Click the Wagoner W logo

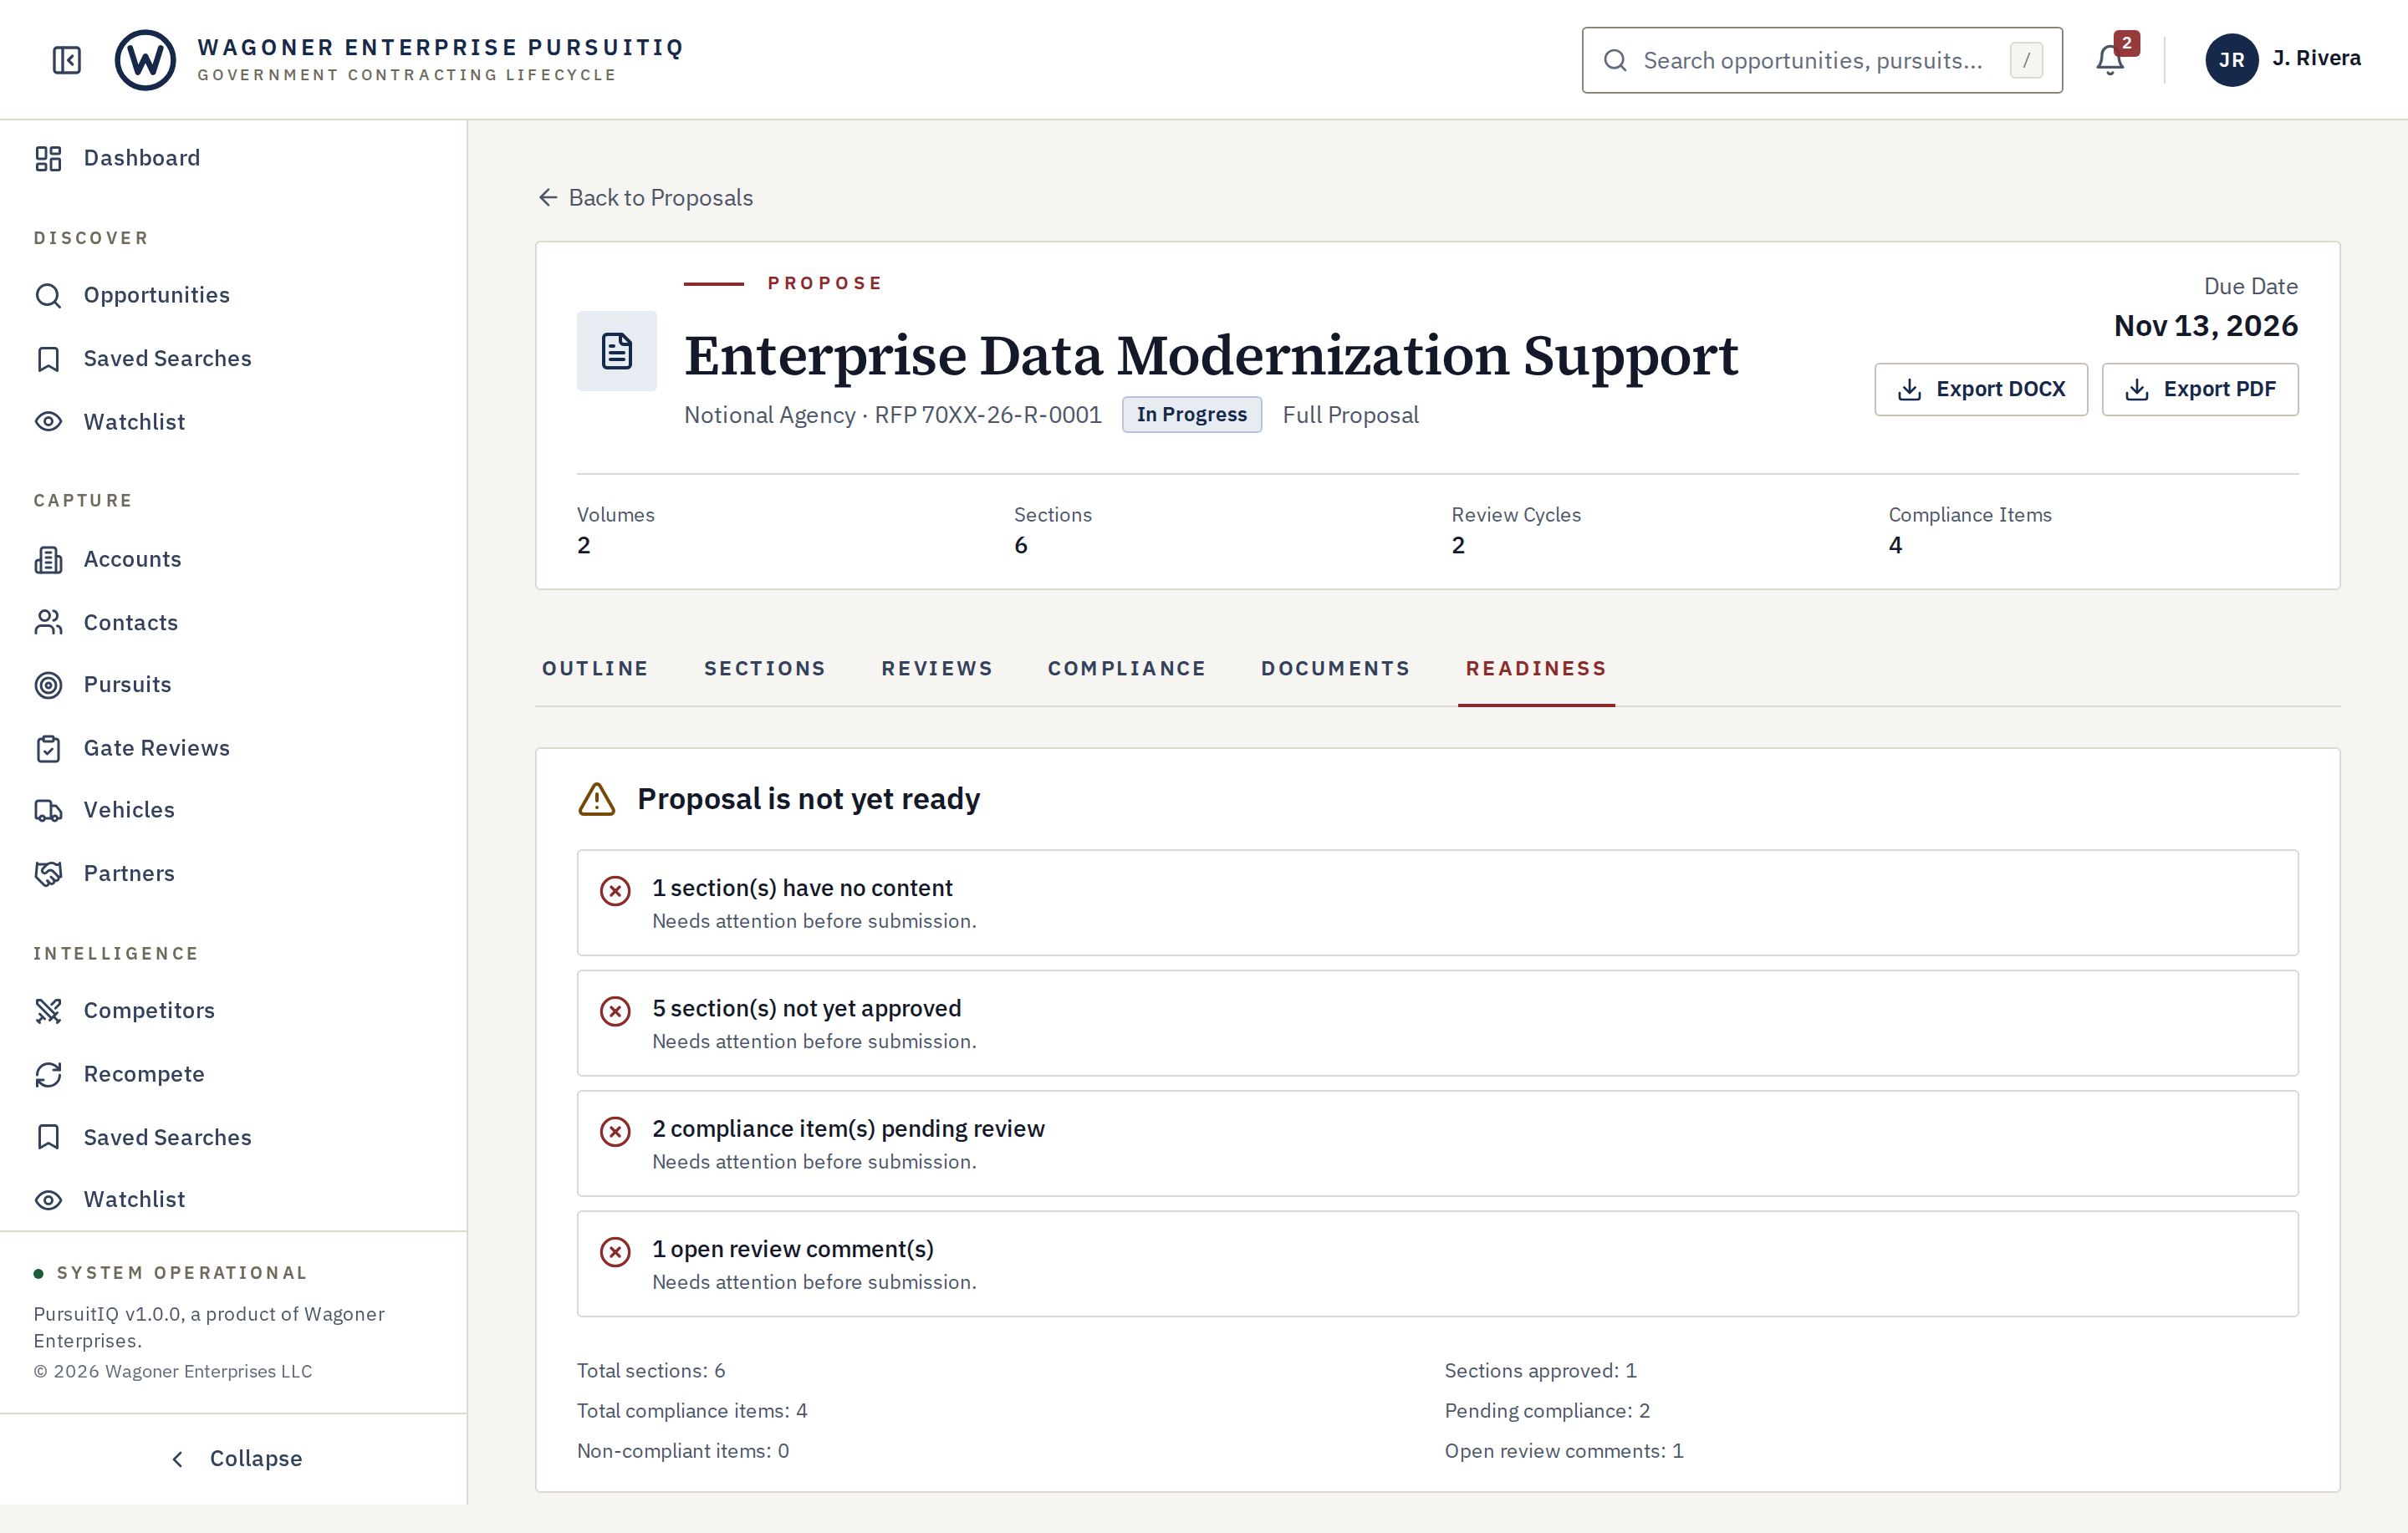(145, 60)
